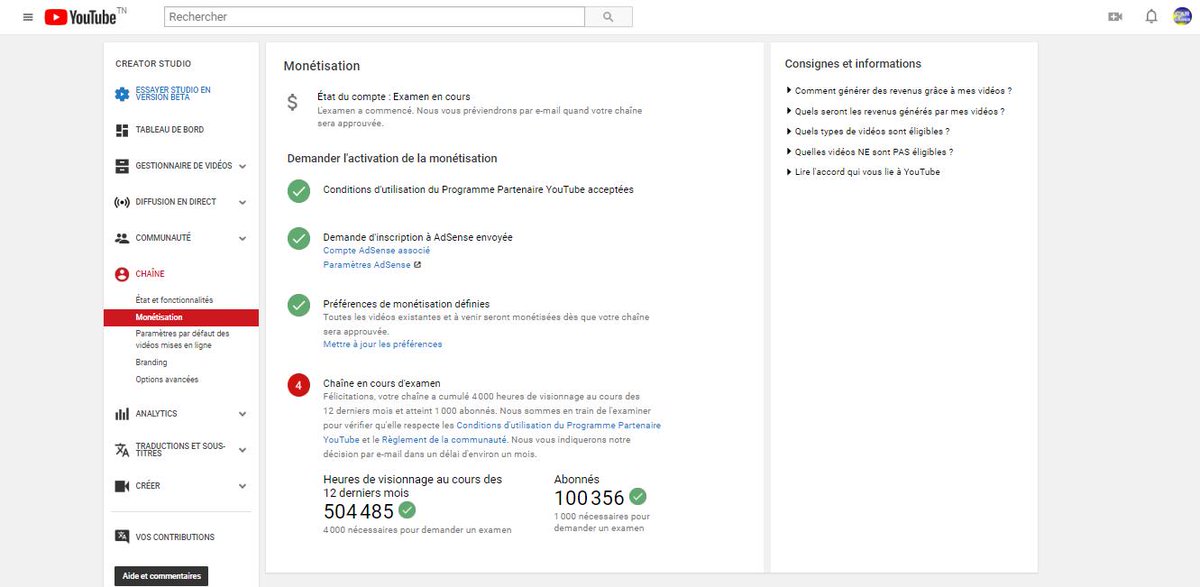Click Aide et commentaires button
The width and height of the screenshot is (1200, 587).
coord(161,576)
